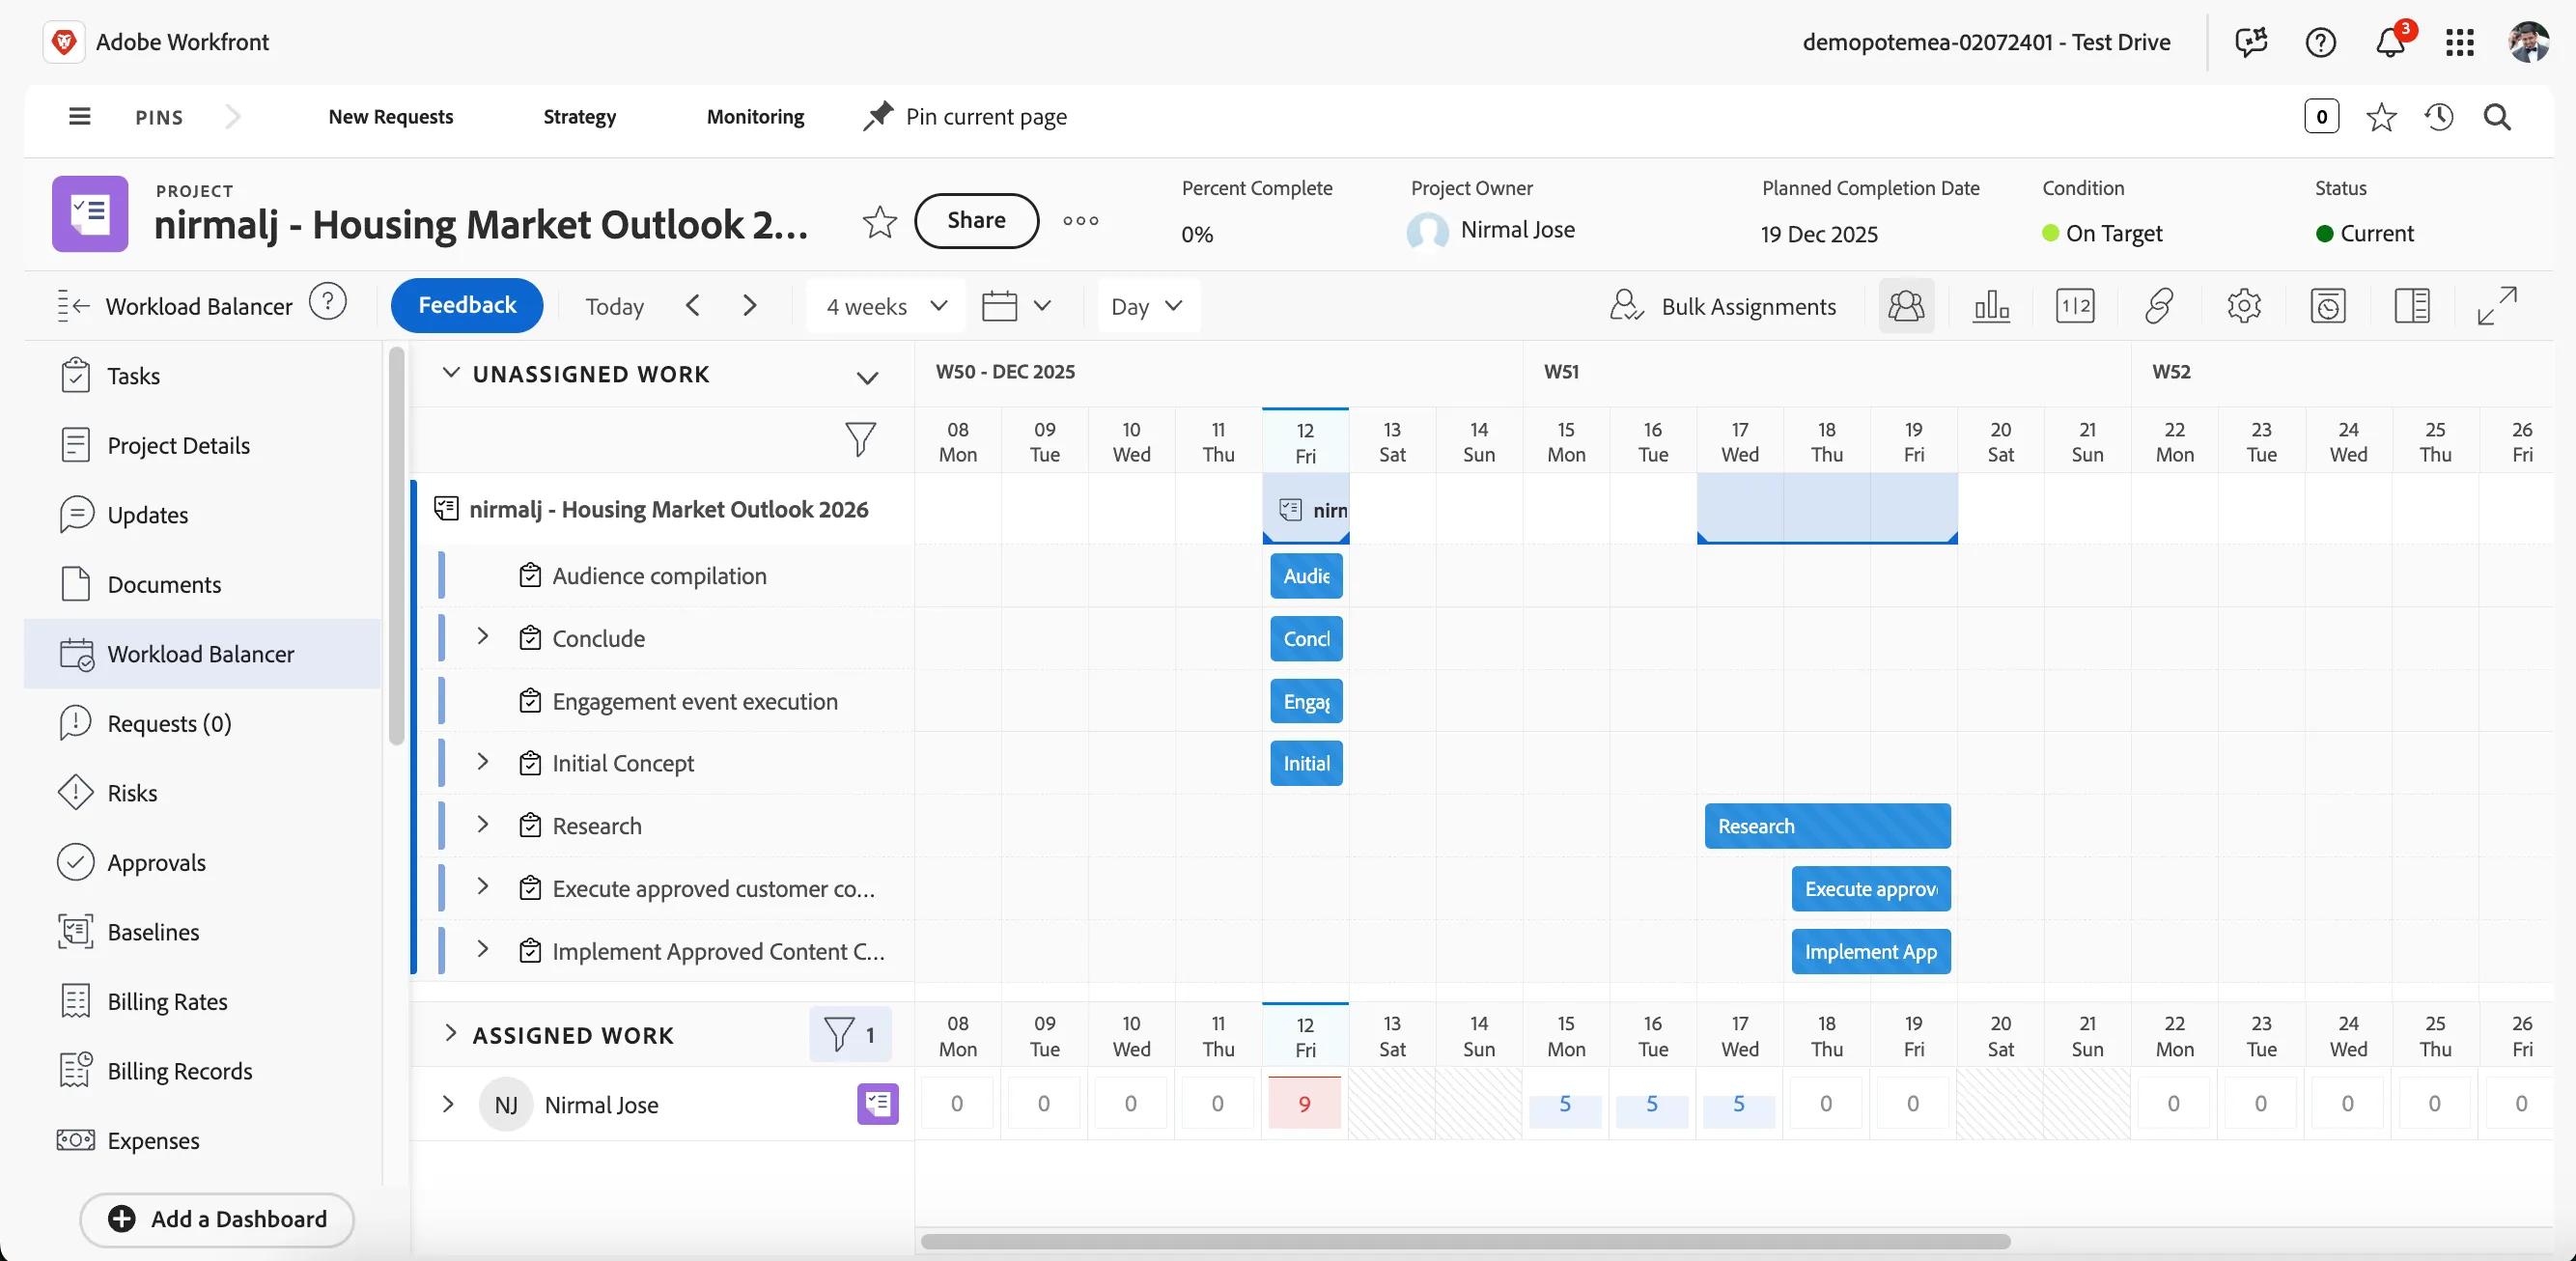
Task: Open notifications bell
Action: tap(2390, 42)
